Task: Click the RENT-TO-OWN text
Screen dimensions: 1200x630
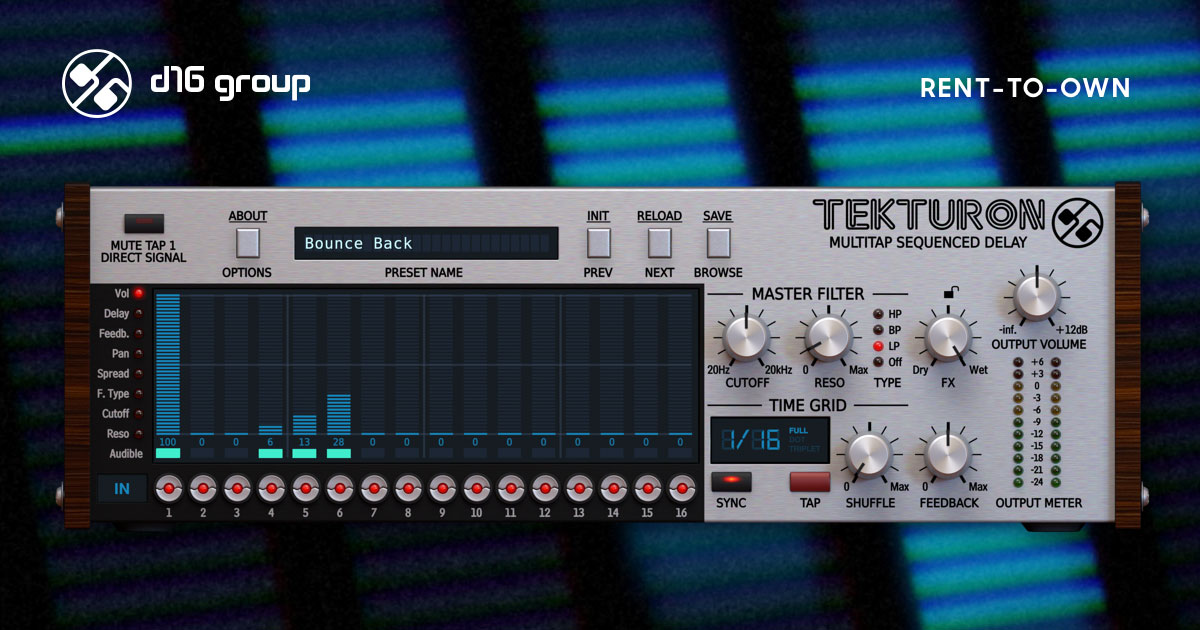Action: click(x=1025, y=88)
